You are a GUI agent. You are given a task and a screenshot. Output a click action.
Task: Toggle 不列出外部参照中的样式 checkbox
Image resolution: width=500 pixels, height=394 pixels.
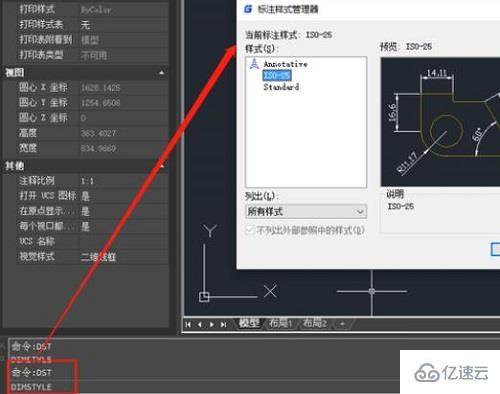tap(249, 230)
